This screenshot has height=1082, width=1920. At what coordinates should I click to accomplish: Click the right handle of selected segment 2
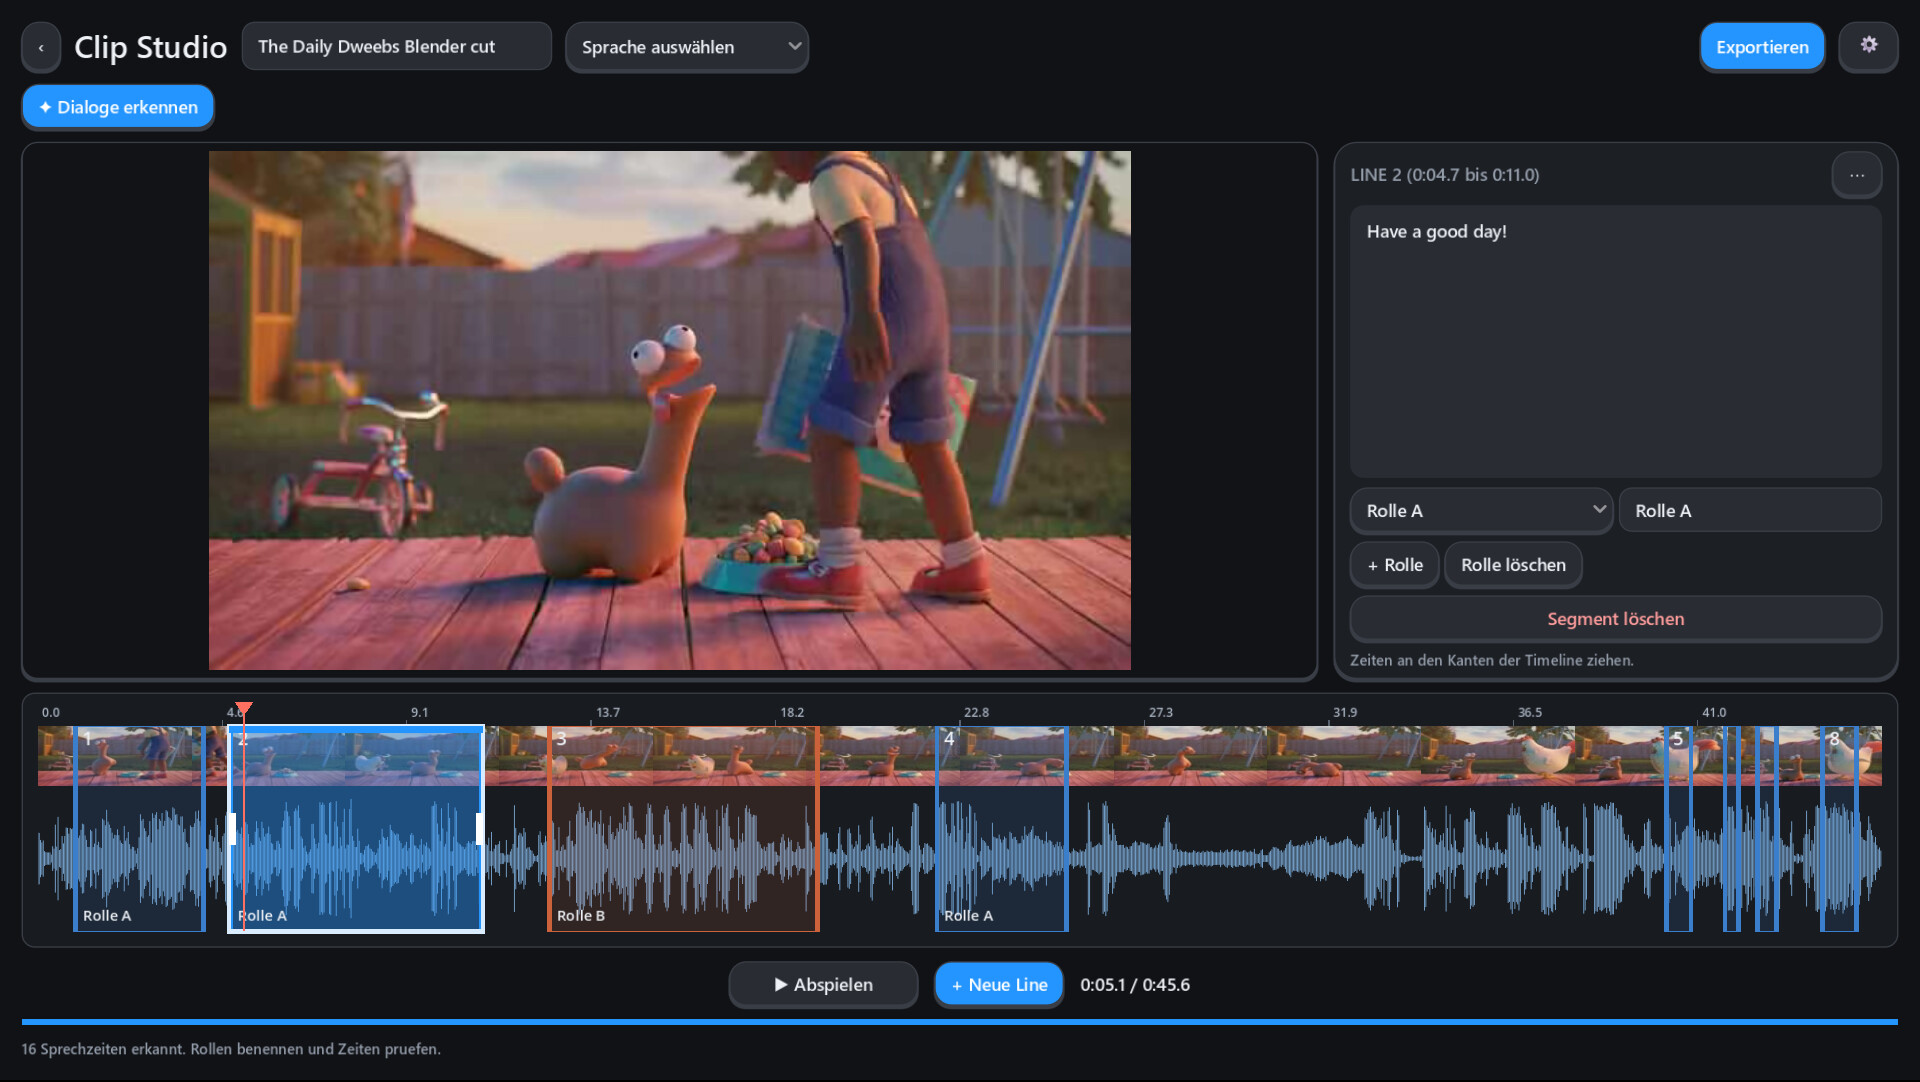pyautogui.click(x=480, y=829)
